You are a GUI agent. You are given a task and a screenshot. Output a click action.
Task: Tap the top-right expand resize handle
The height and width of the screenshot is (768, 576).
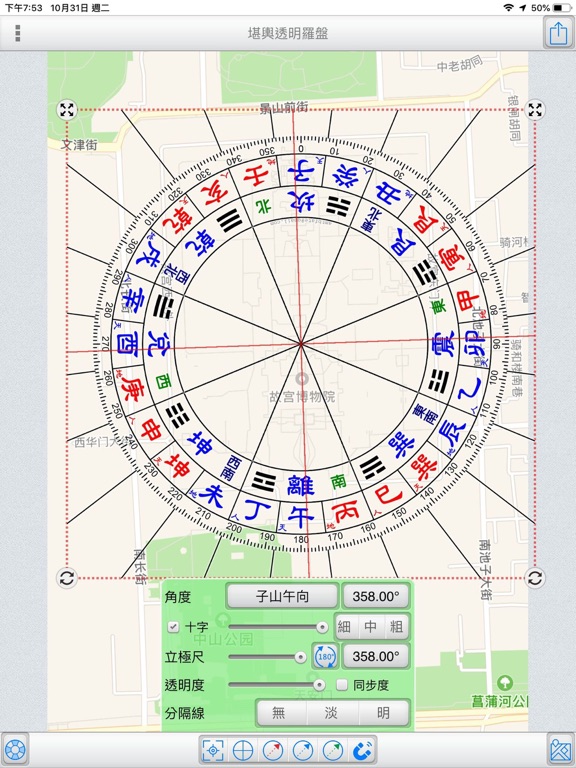click(x=535, y=110)
